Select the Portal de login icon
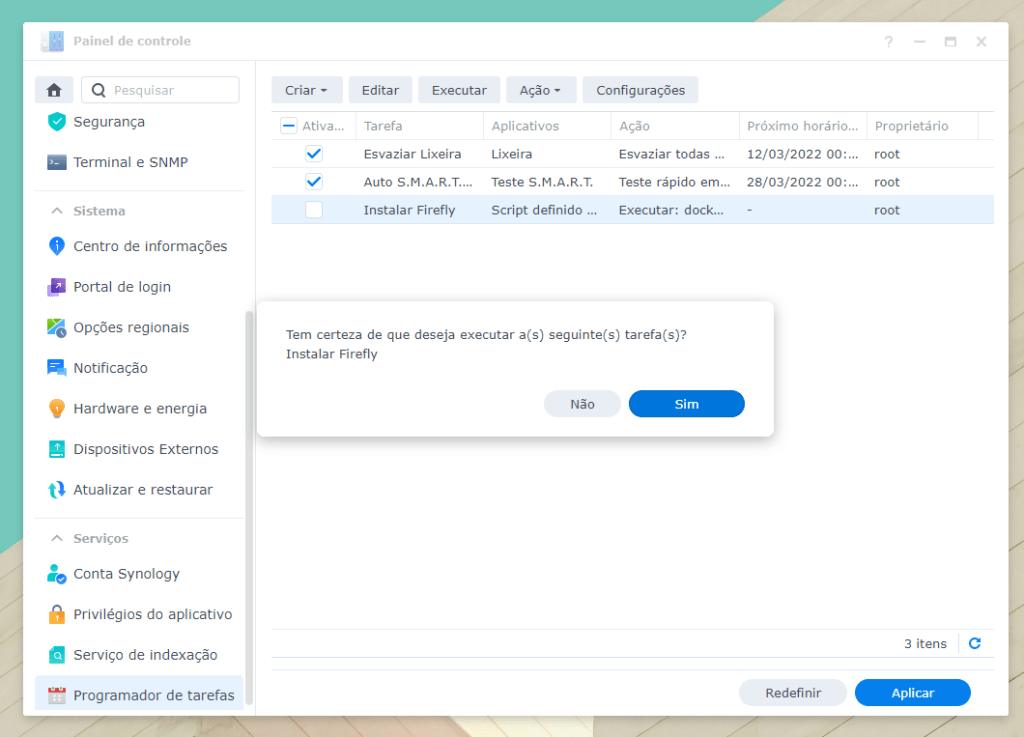Image resolution: width=1024 pixels, height=737 pixels. pos(57,287)
